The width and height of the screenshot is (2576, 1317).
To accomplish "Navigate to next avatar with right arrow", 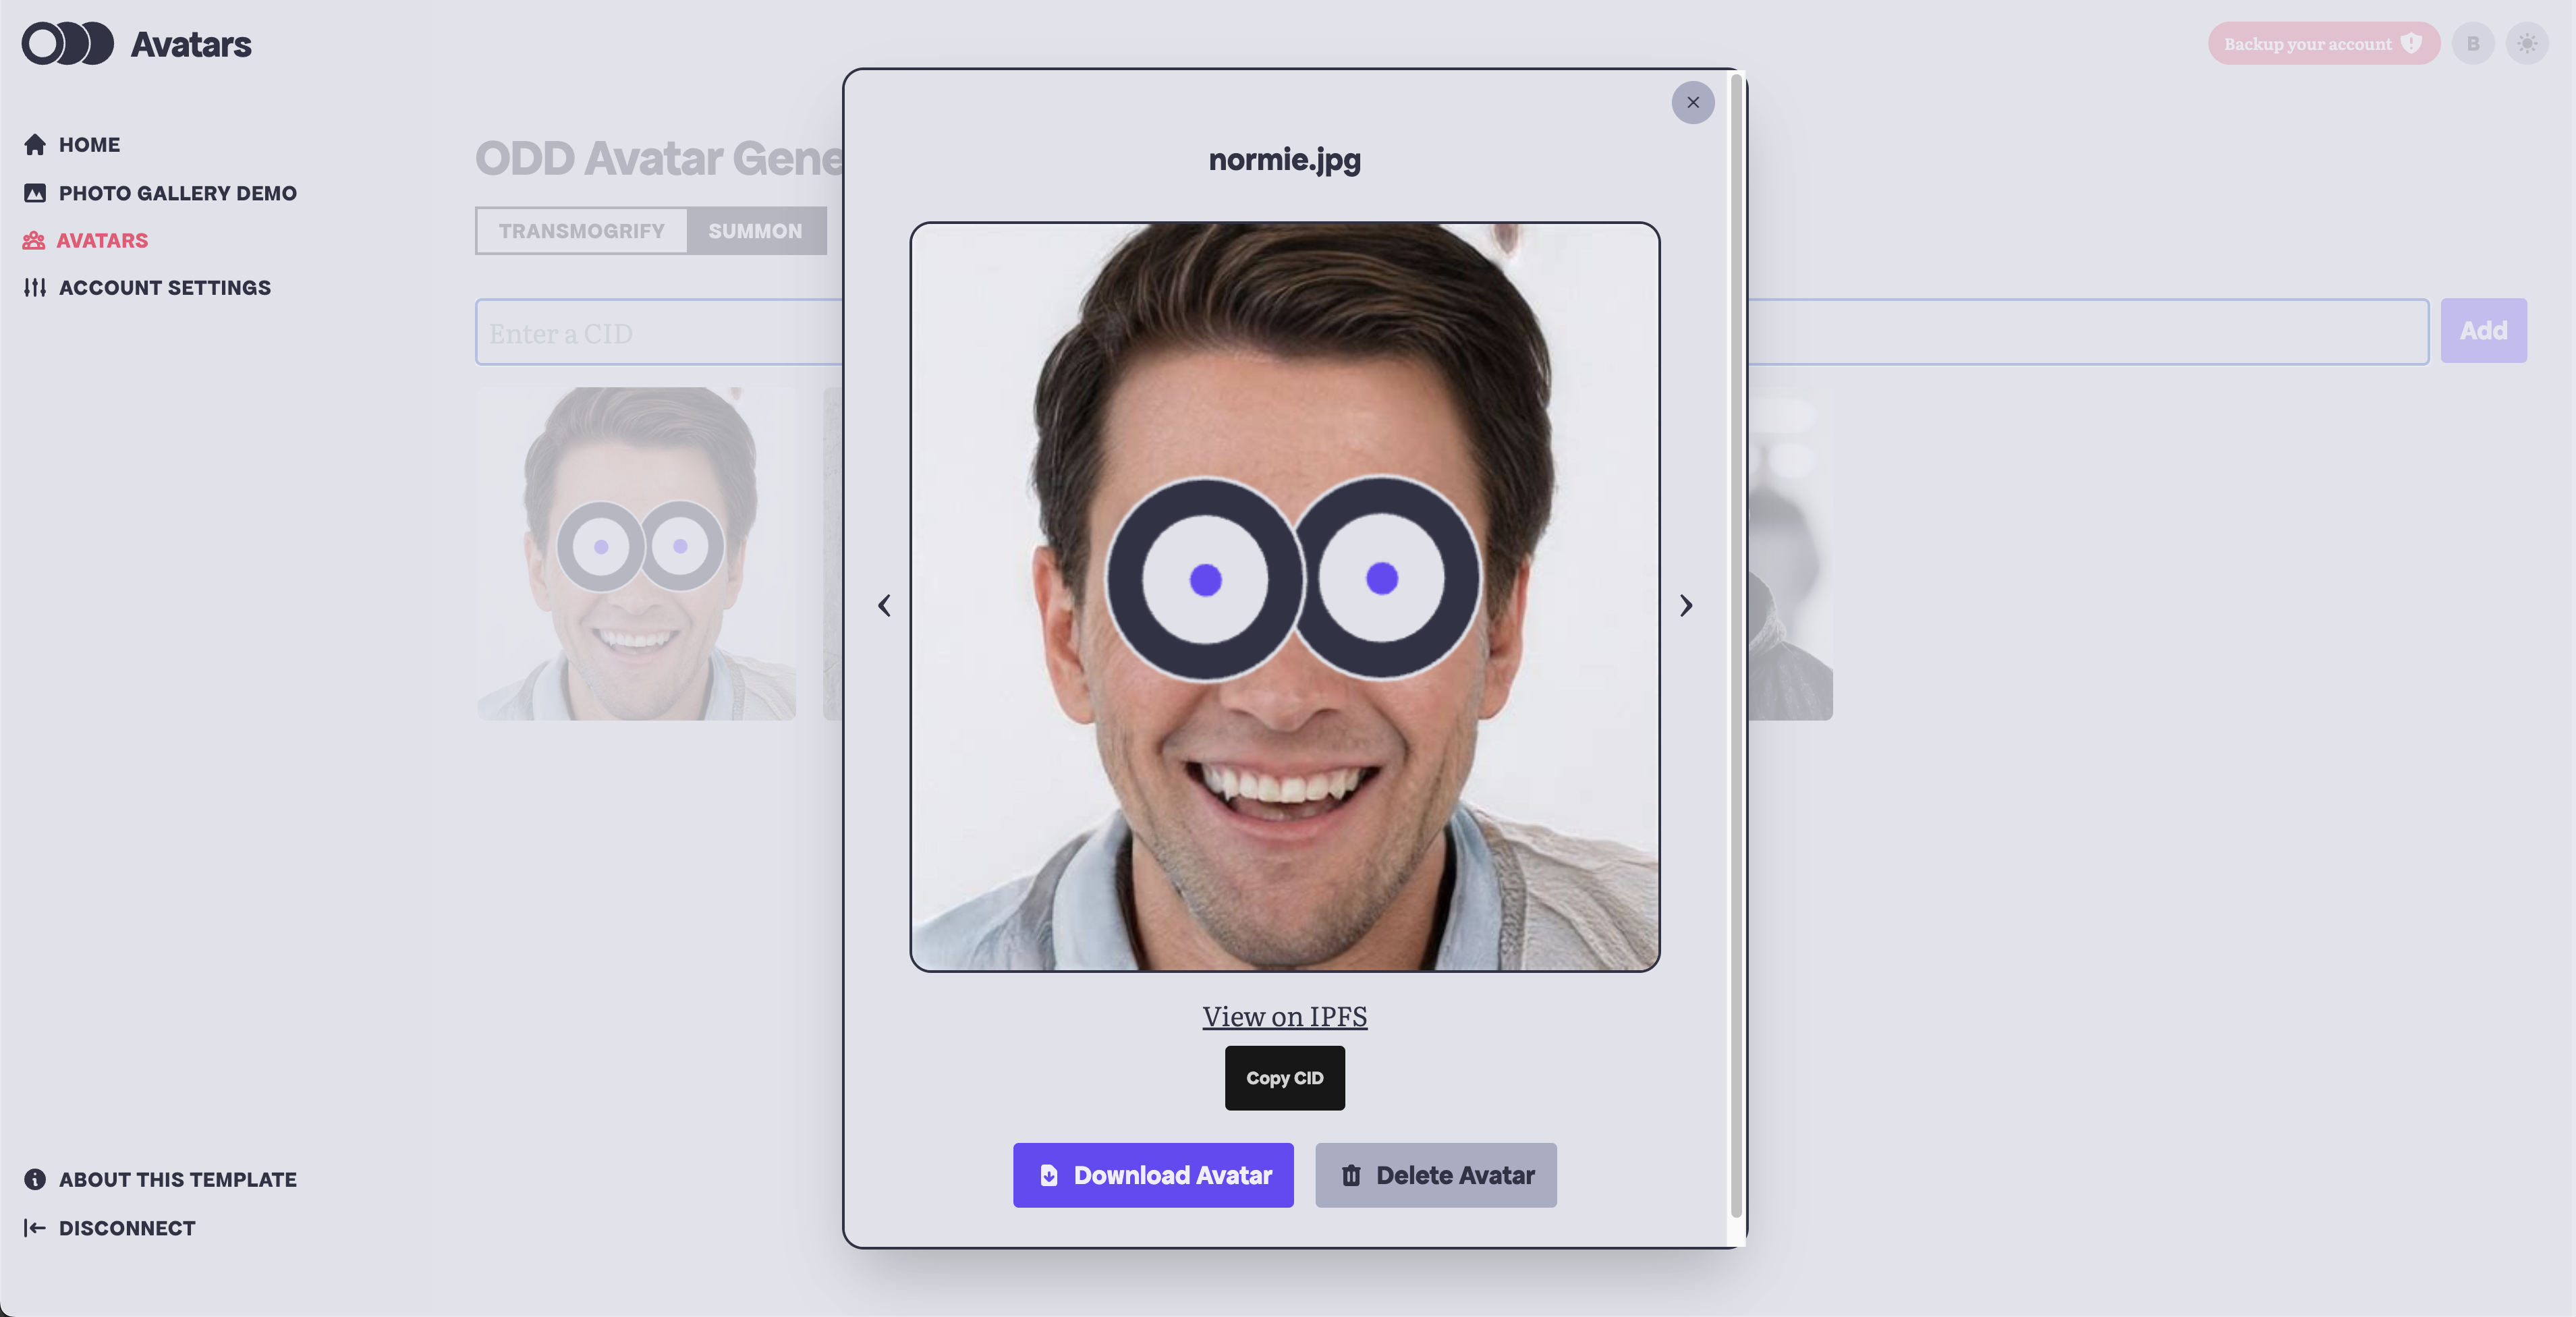I will [1687, 605].
